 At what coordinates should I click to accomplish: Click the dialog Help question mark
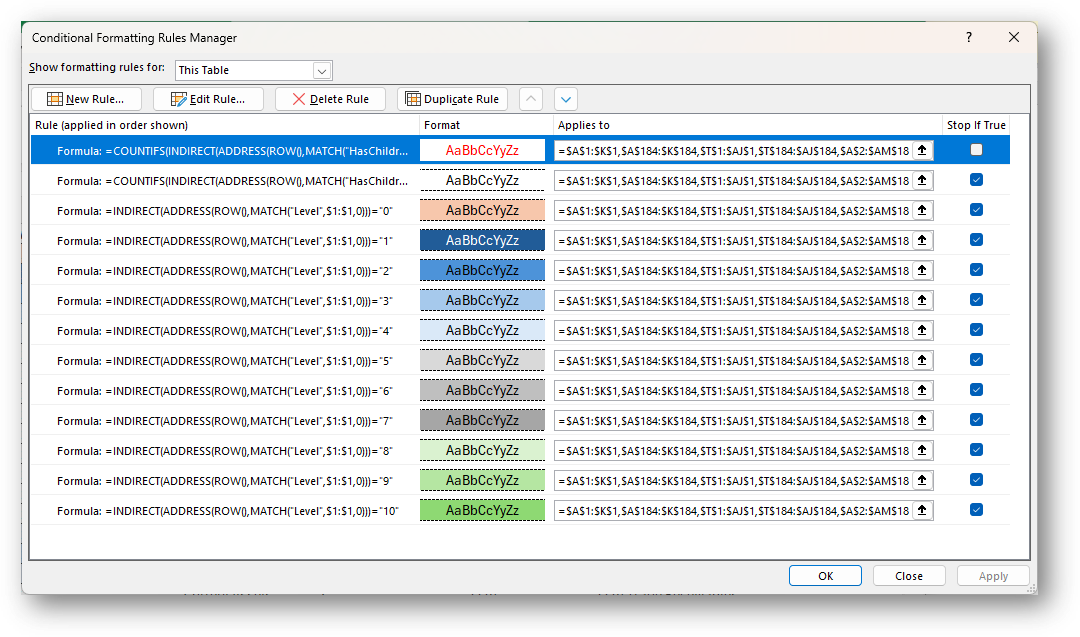pos(968,37)
